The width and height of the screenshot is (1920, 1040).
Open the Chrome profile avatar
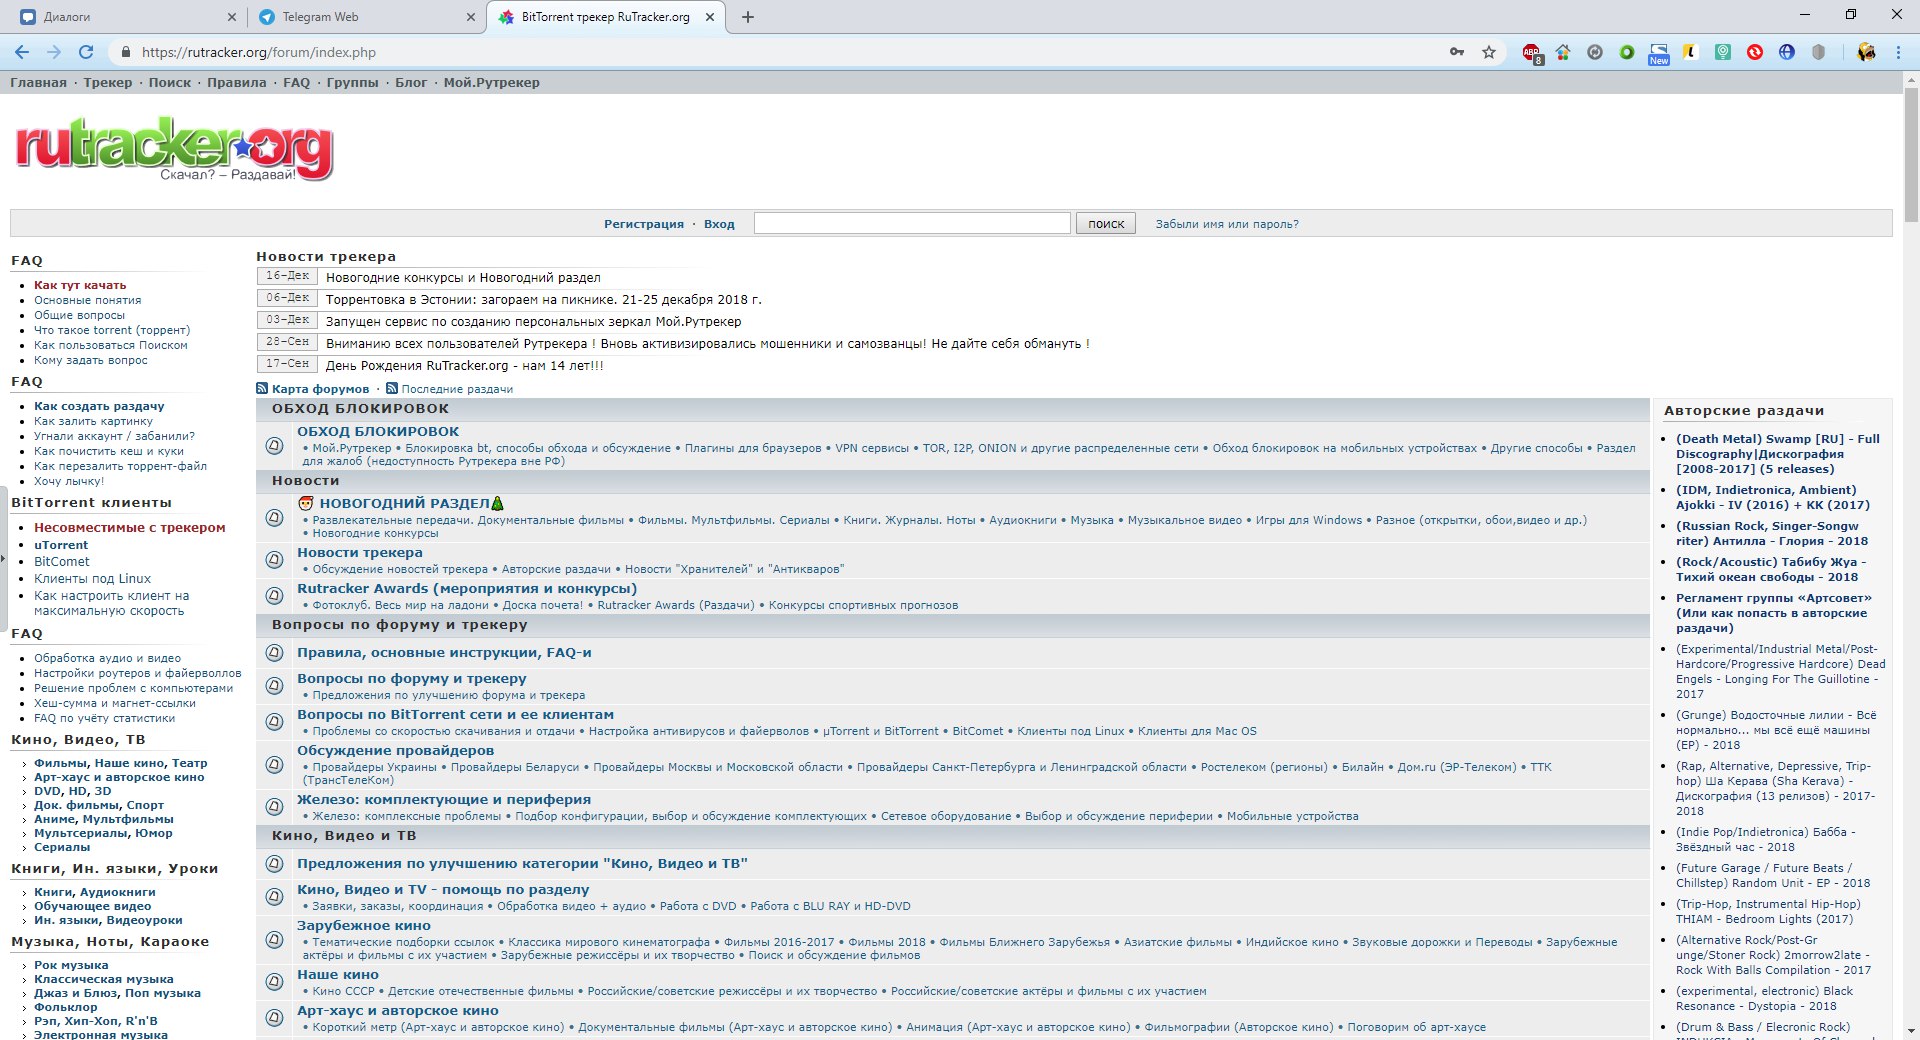click(x=1866, y=52)
